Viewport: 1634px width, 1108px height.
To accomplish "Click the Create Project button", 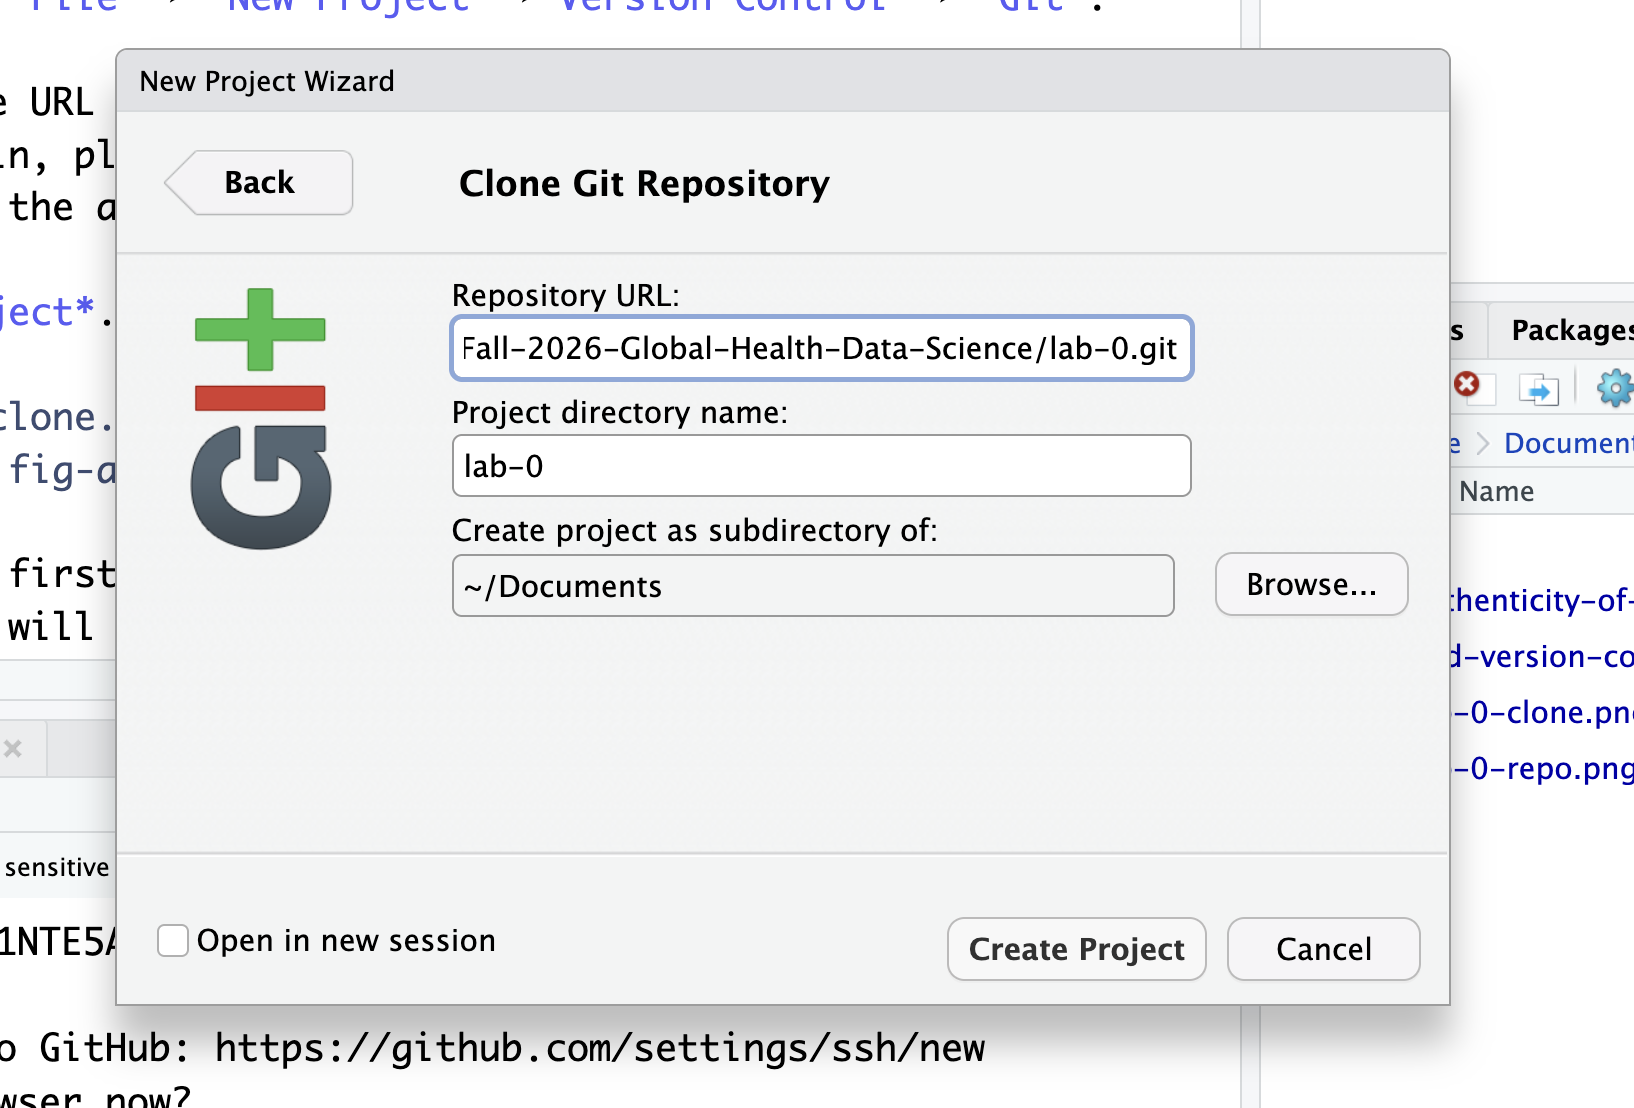I will pyautogui.click(x=1076, y=949).
